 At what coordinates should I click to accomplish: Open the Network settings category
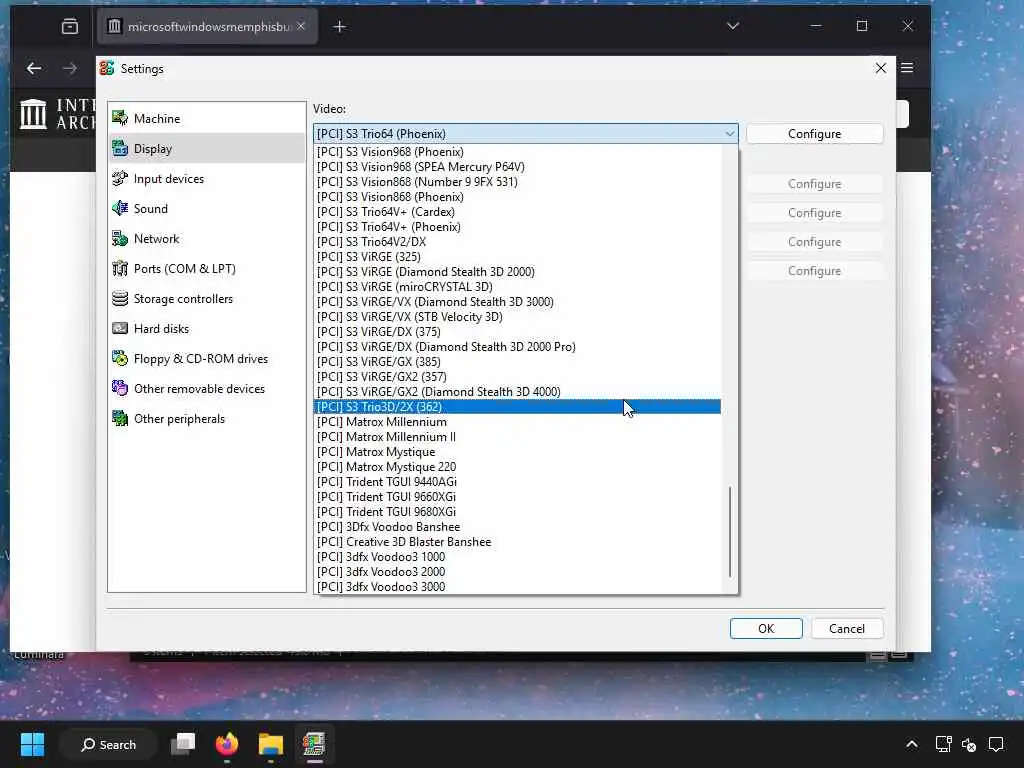tap(206, 238)
